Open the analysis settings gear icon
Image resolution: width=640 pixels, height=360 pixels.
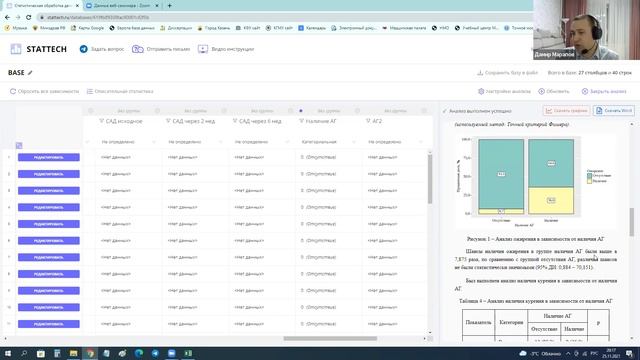point(481,91)
